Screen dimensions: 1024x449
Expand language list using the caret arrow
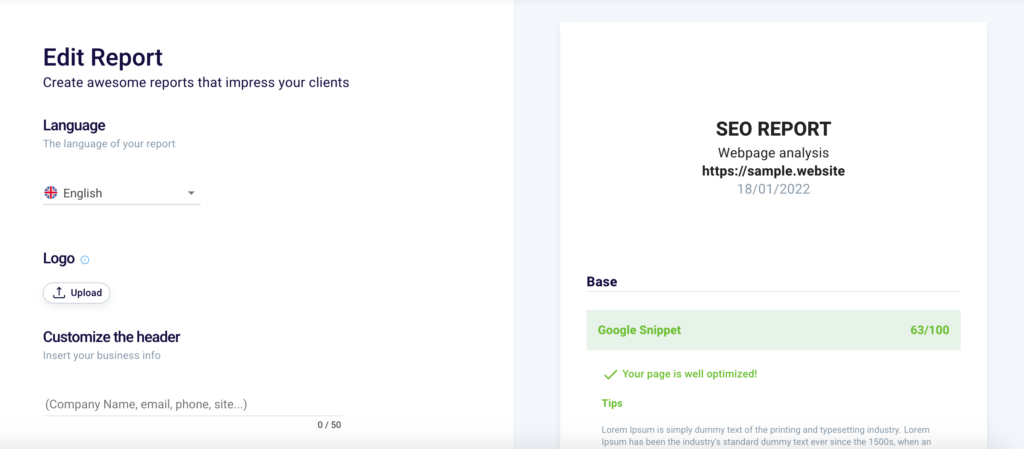tap(191, 193)
